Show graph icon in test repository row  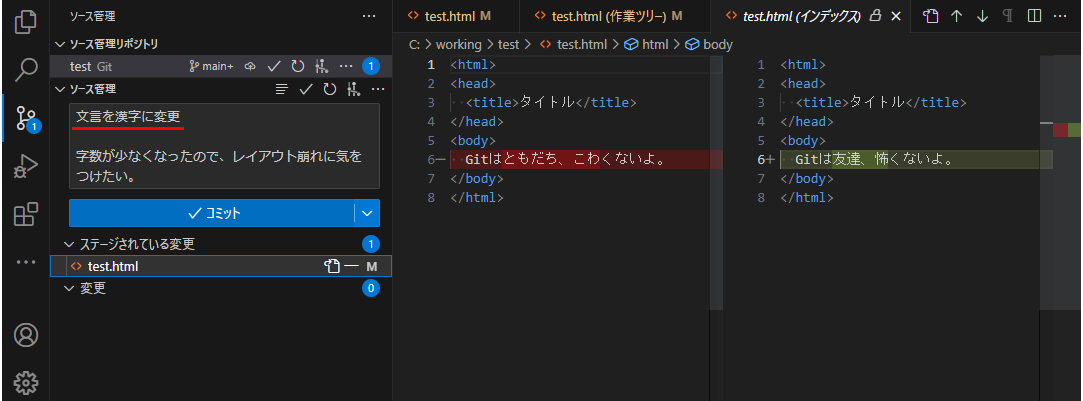[x=320, y=66]
